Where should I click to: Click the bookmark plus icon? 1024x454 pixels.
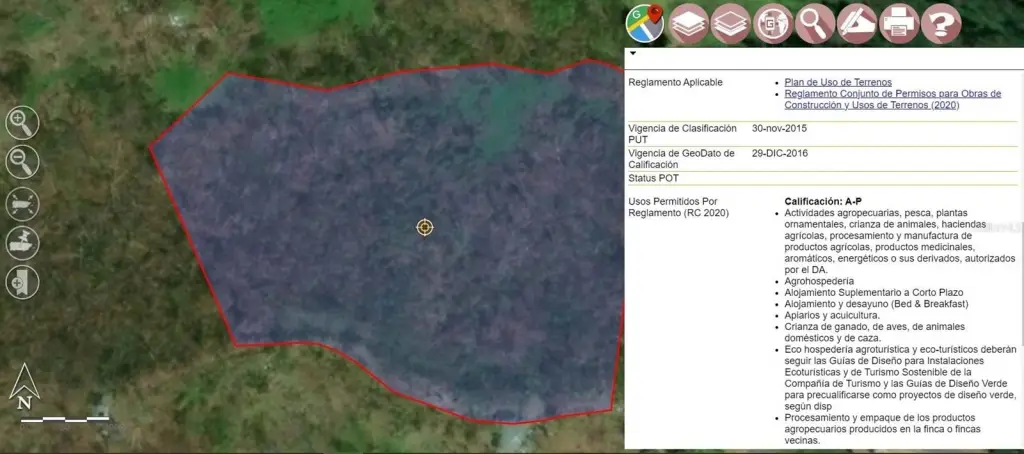coord(22,281)
